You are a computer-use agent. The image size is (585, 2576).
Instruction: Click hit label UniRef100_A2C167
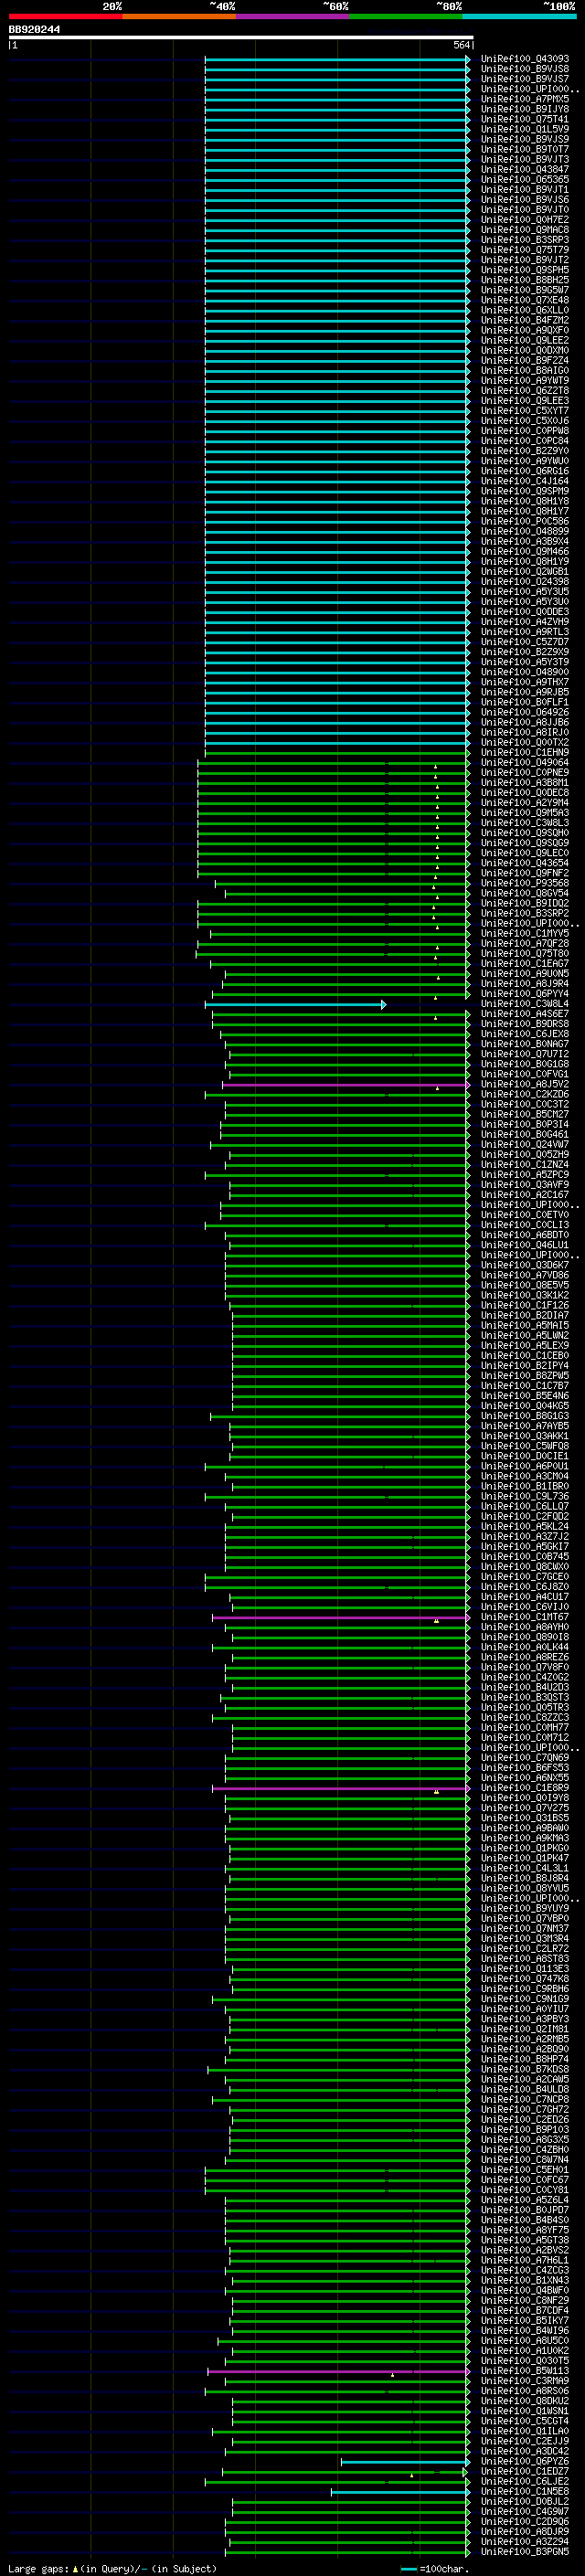(525, 1195)
